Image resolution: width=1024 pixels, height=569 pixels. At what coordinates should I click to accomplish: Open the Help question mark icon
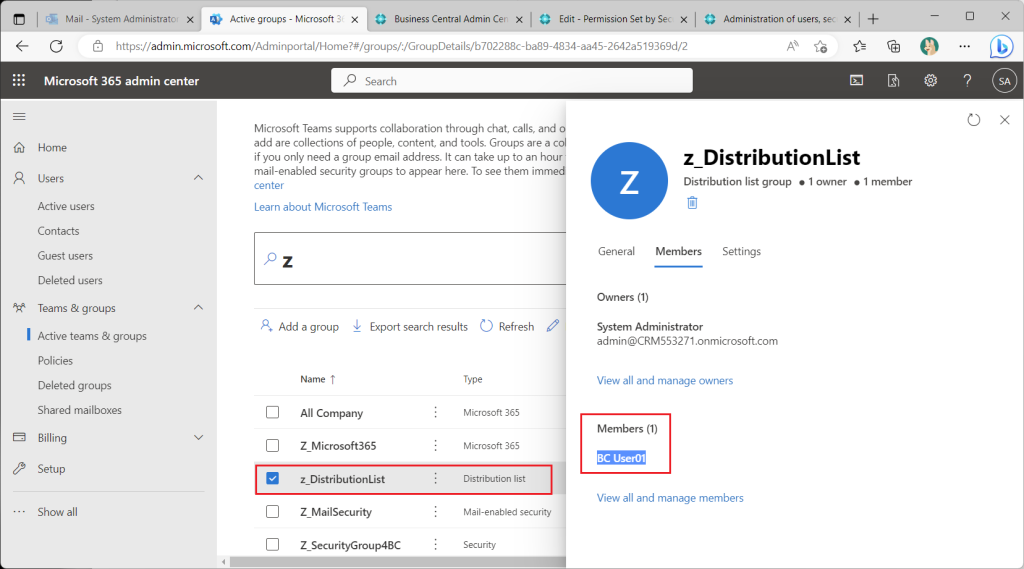(967, 80)
